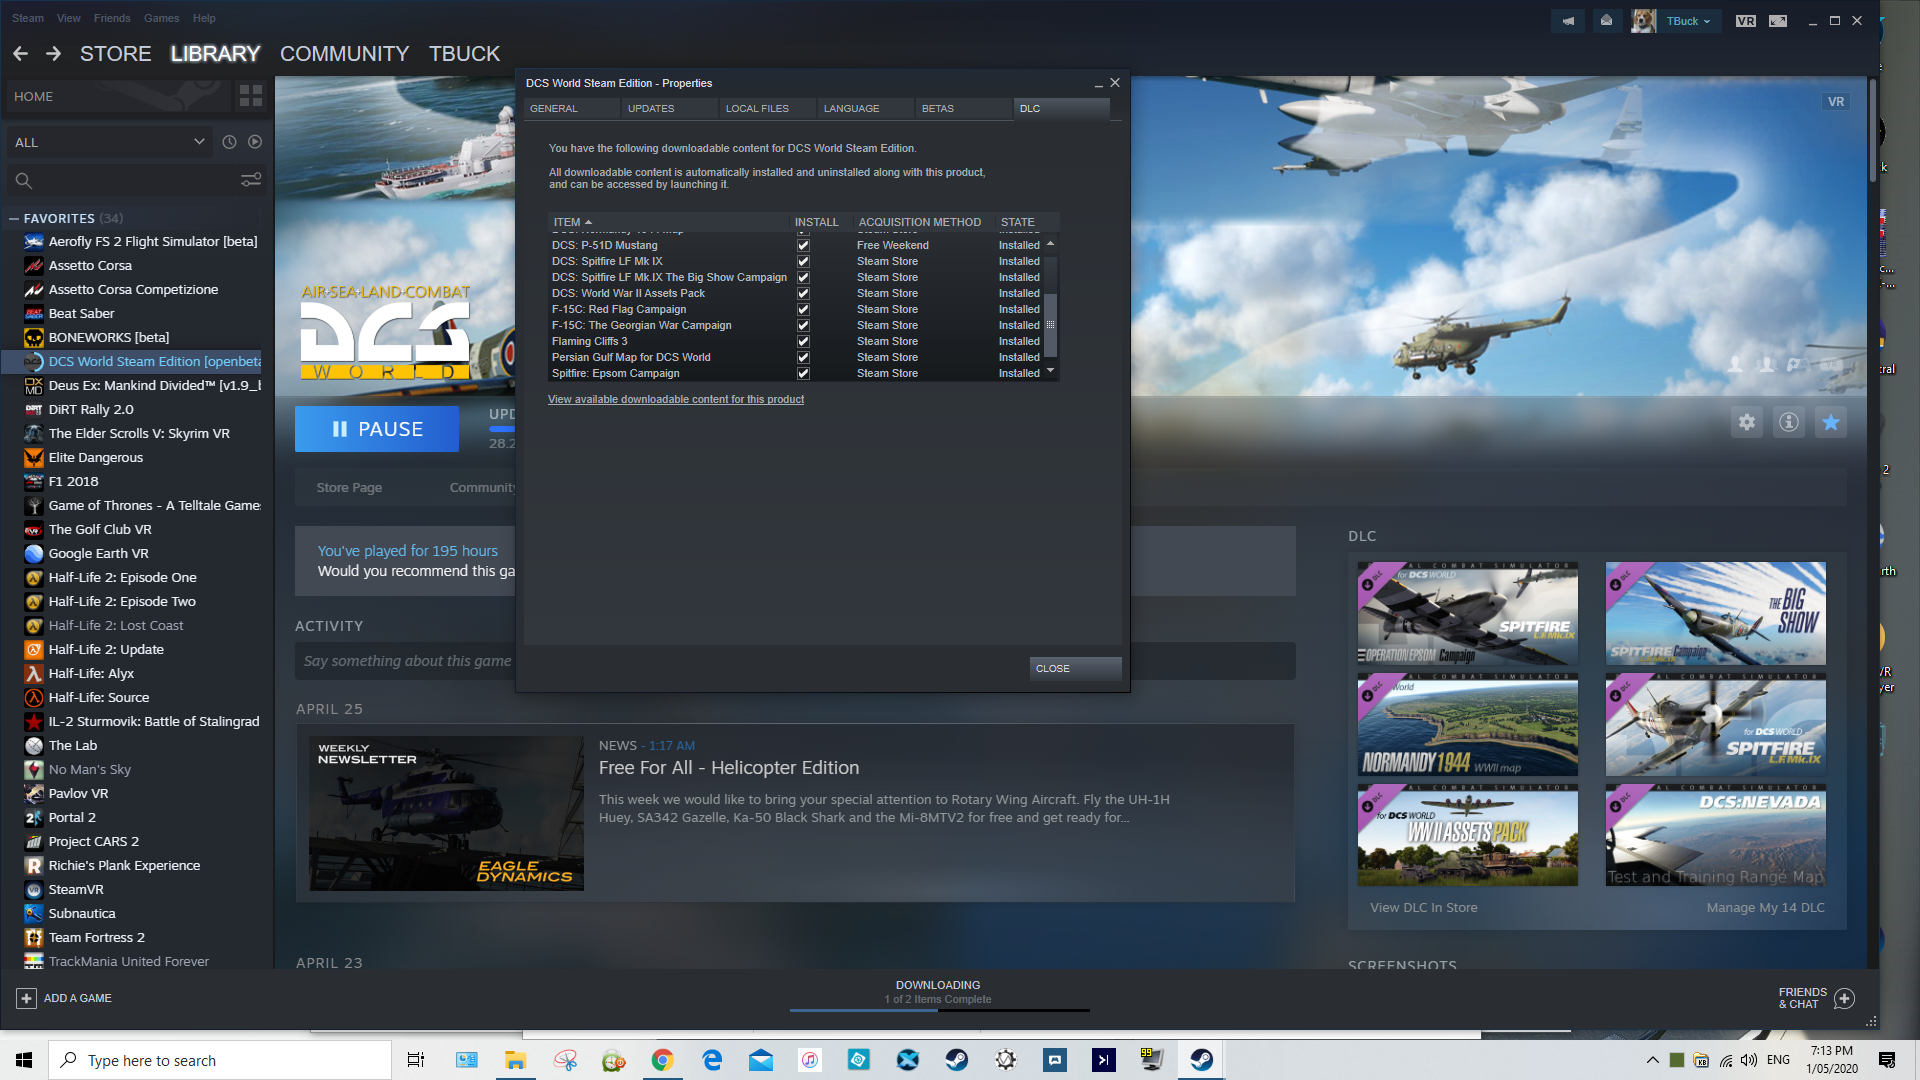The width and height of the screenshot is (1920, 1080).
Task: Launch SteamVR with VR button in title bar
Action: tap(1746, 21)
